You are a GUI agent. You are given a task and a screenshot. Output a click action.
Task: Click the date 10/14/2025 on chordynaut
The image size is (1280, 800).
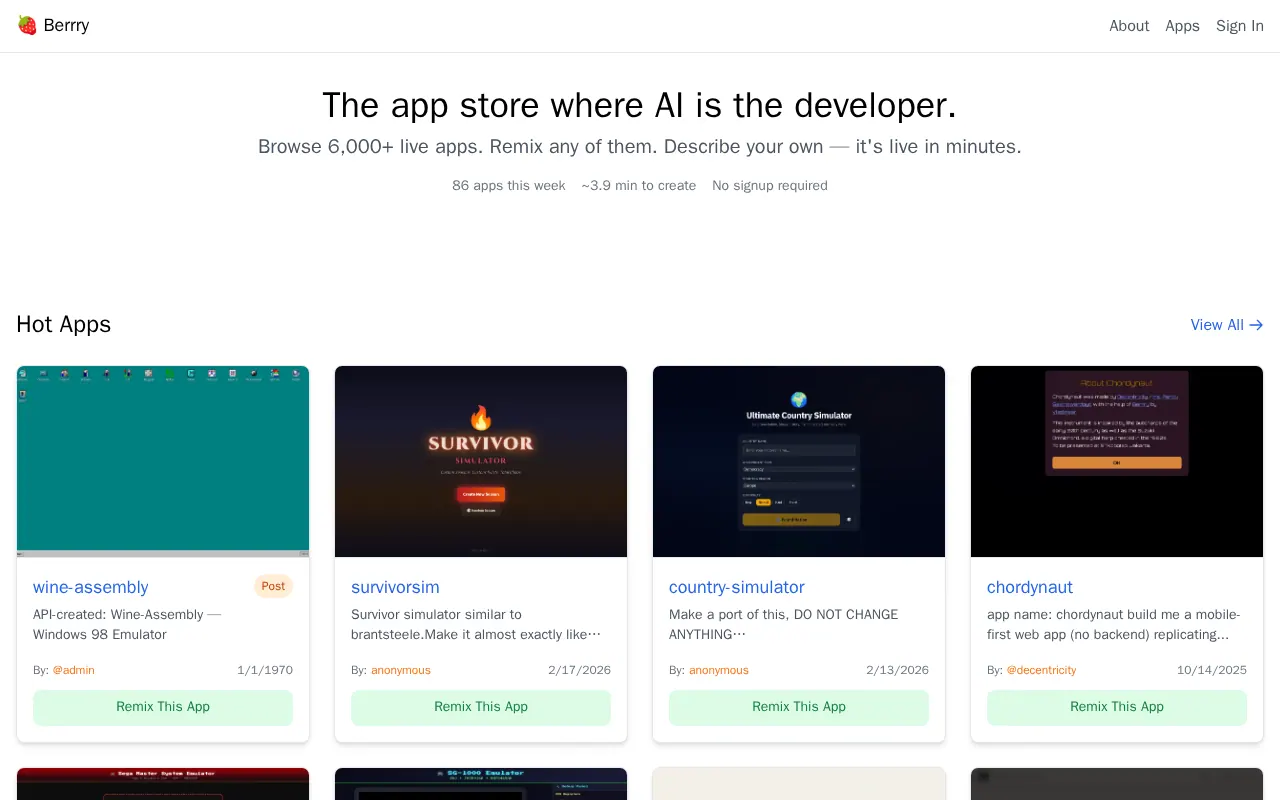1212,670
